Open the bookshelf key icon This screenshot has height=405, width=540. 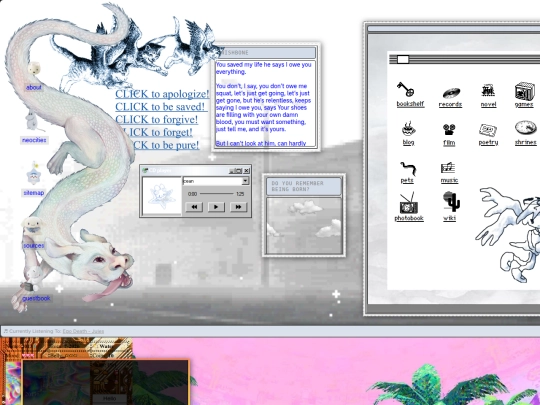tap(405, 90)
